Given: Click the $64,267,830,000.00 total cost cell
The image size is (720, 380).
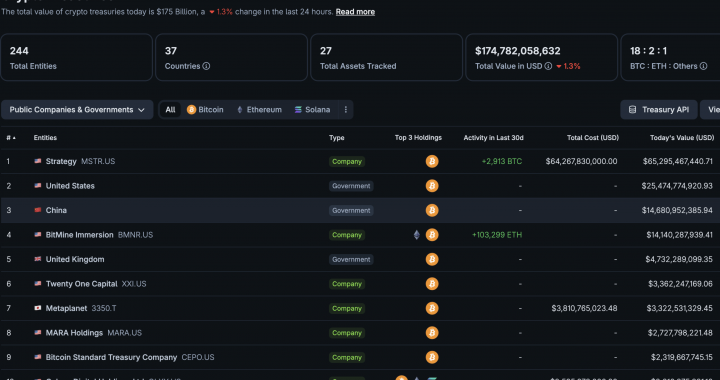Looking at the screenshot, I should (x=581, y=162).
